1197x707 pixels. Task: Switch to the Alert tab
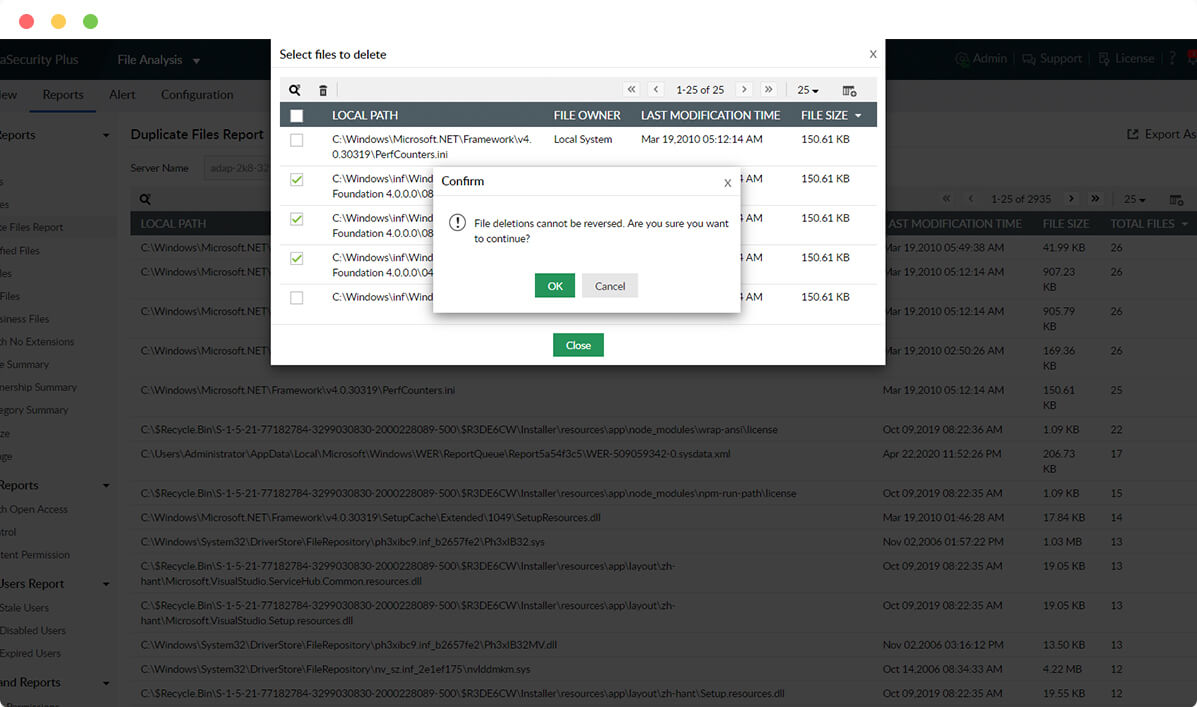[121, 95]
